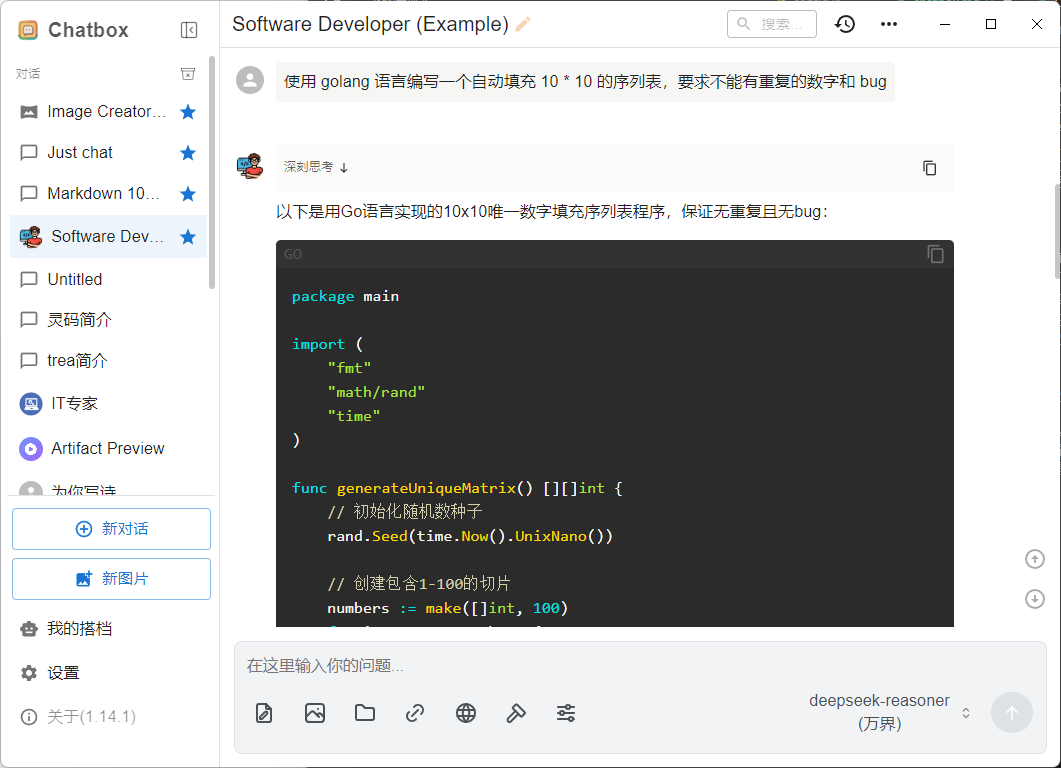Jump to top with up arrow button

pos(1035,559)
